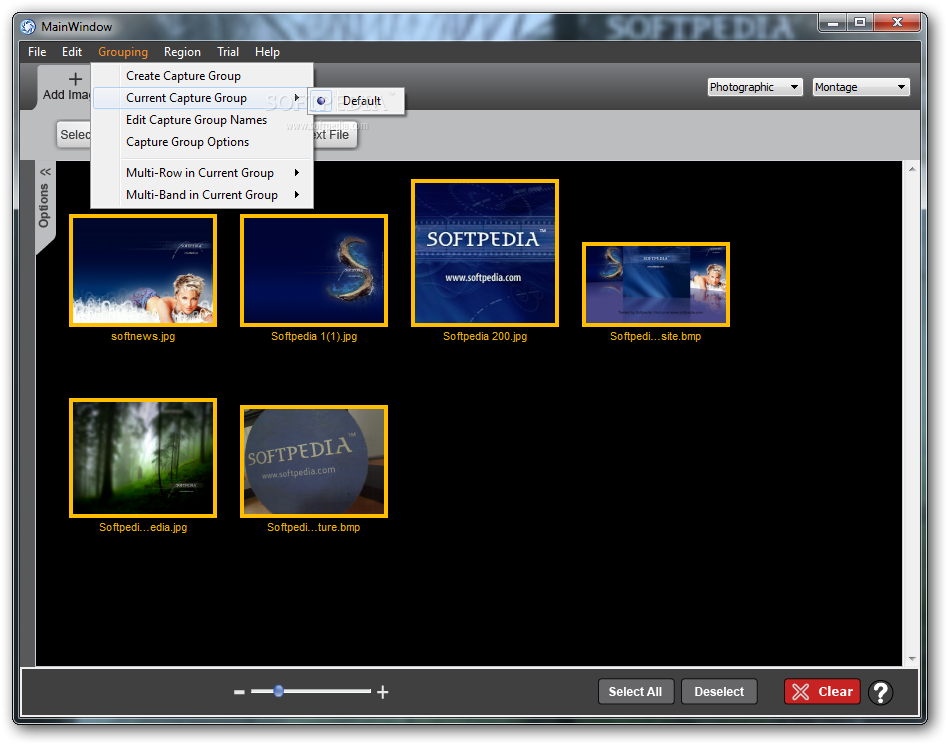Open the Photographic dropdown
This screenshot has width=948, height=745.
pos(755,87)
